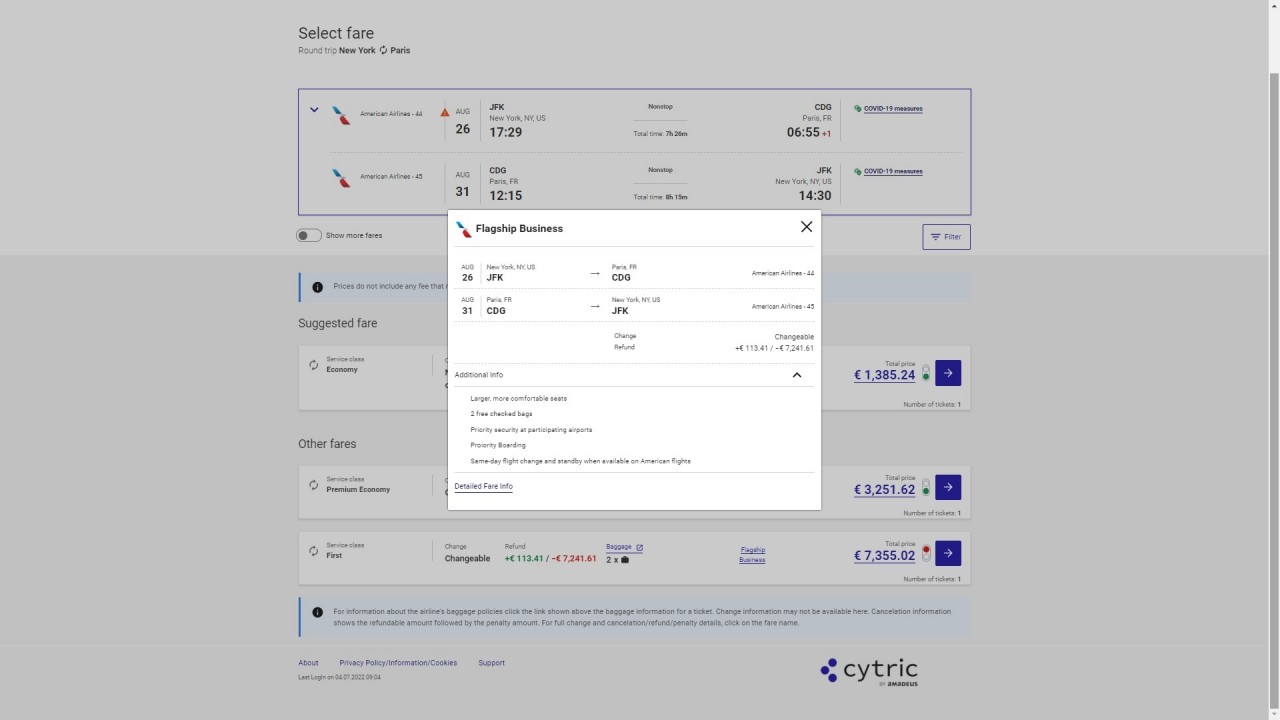Click the American Airlines logo in the Flagship Business dialog

pyautogui.click(x=463, y=228)
